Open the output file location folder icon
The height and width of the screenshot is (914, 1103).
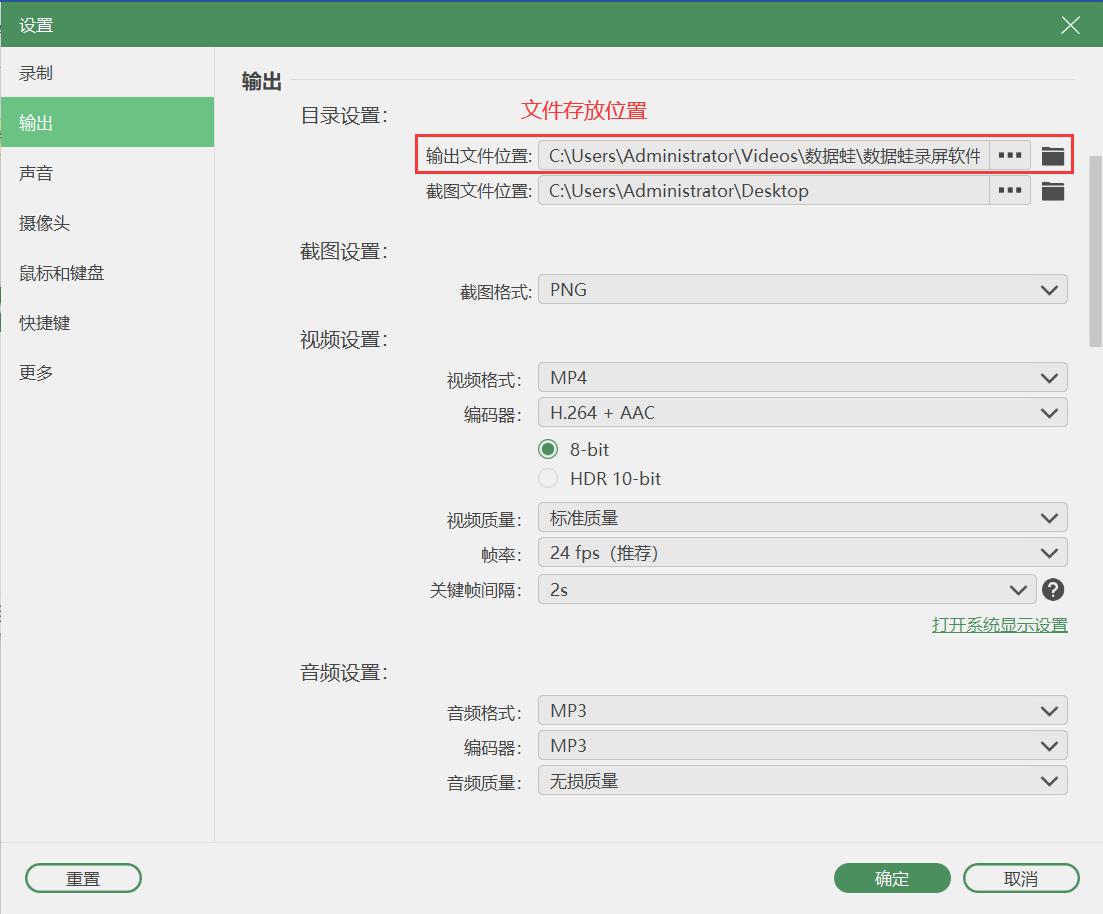tap(1052, 155)
